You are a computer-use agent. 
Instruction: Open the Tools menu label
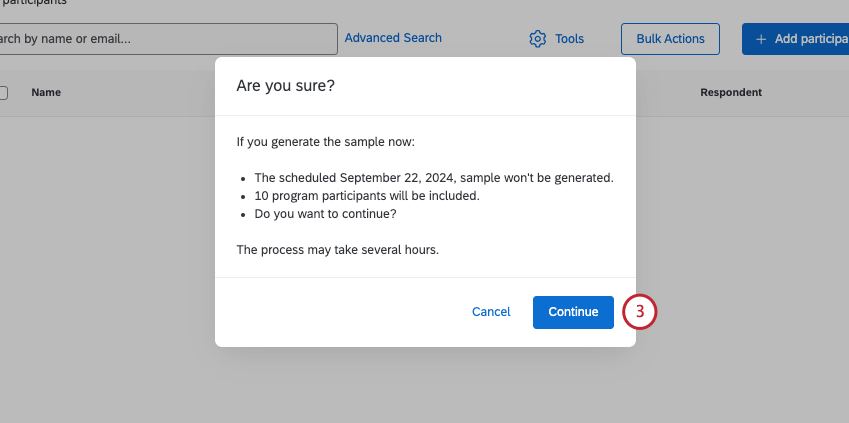click(x=569, y=39)
